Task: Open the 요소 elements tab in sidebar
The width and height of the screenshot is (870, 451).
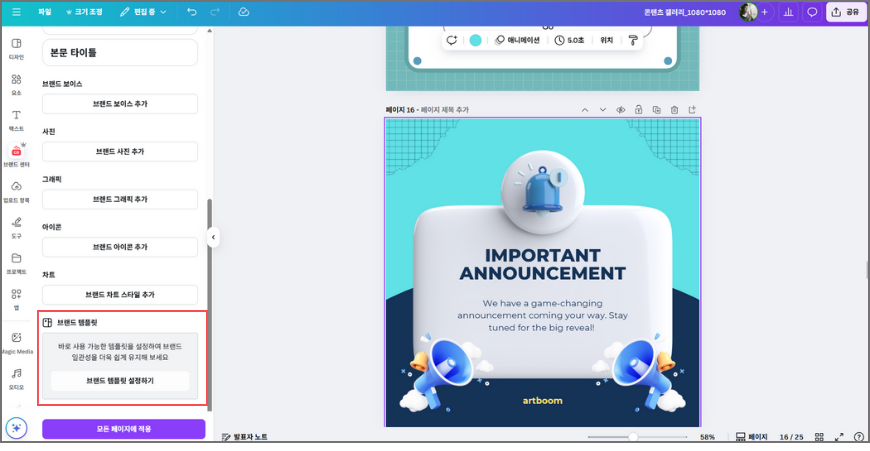Action: (x=17, y=84)
